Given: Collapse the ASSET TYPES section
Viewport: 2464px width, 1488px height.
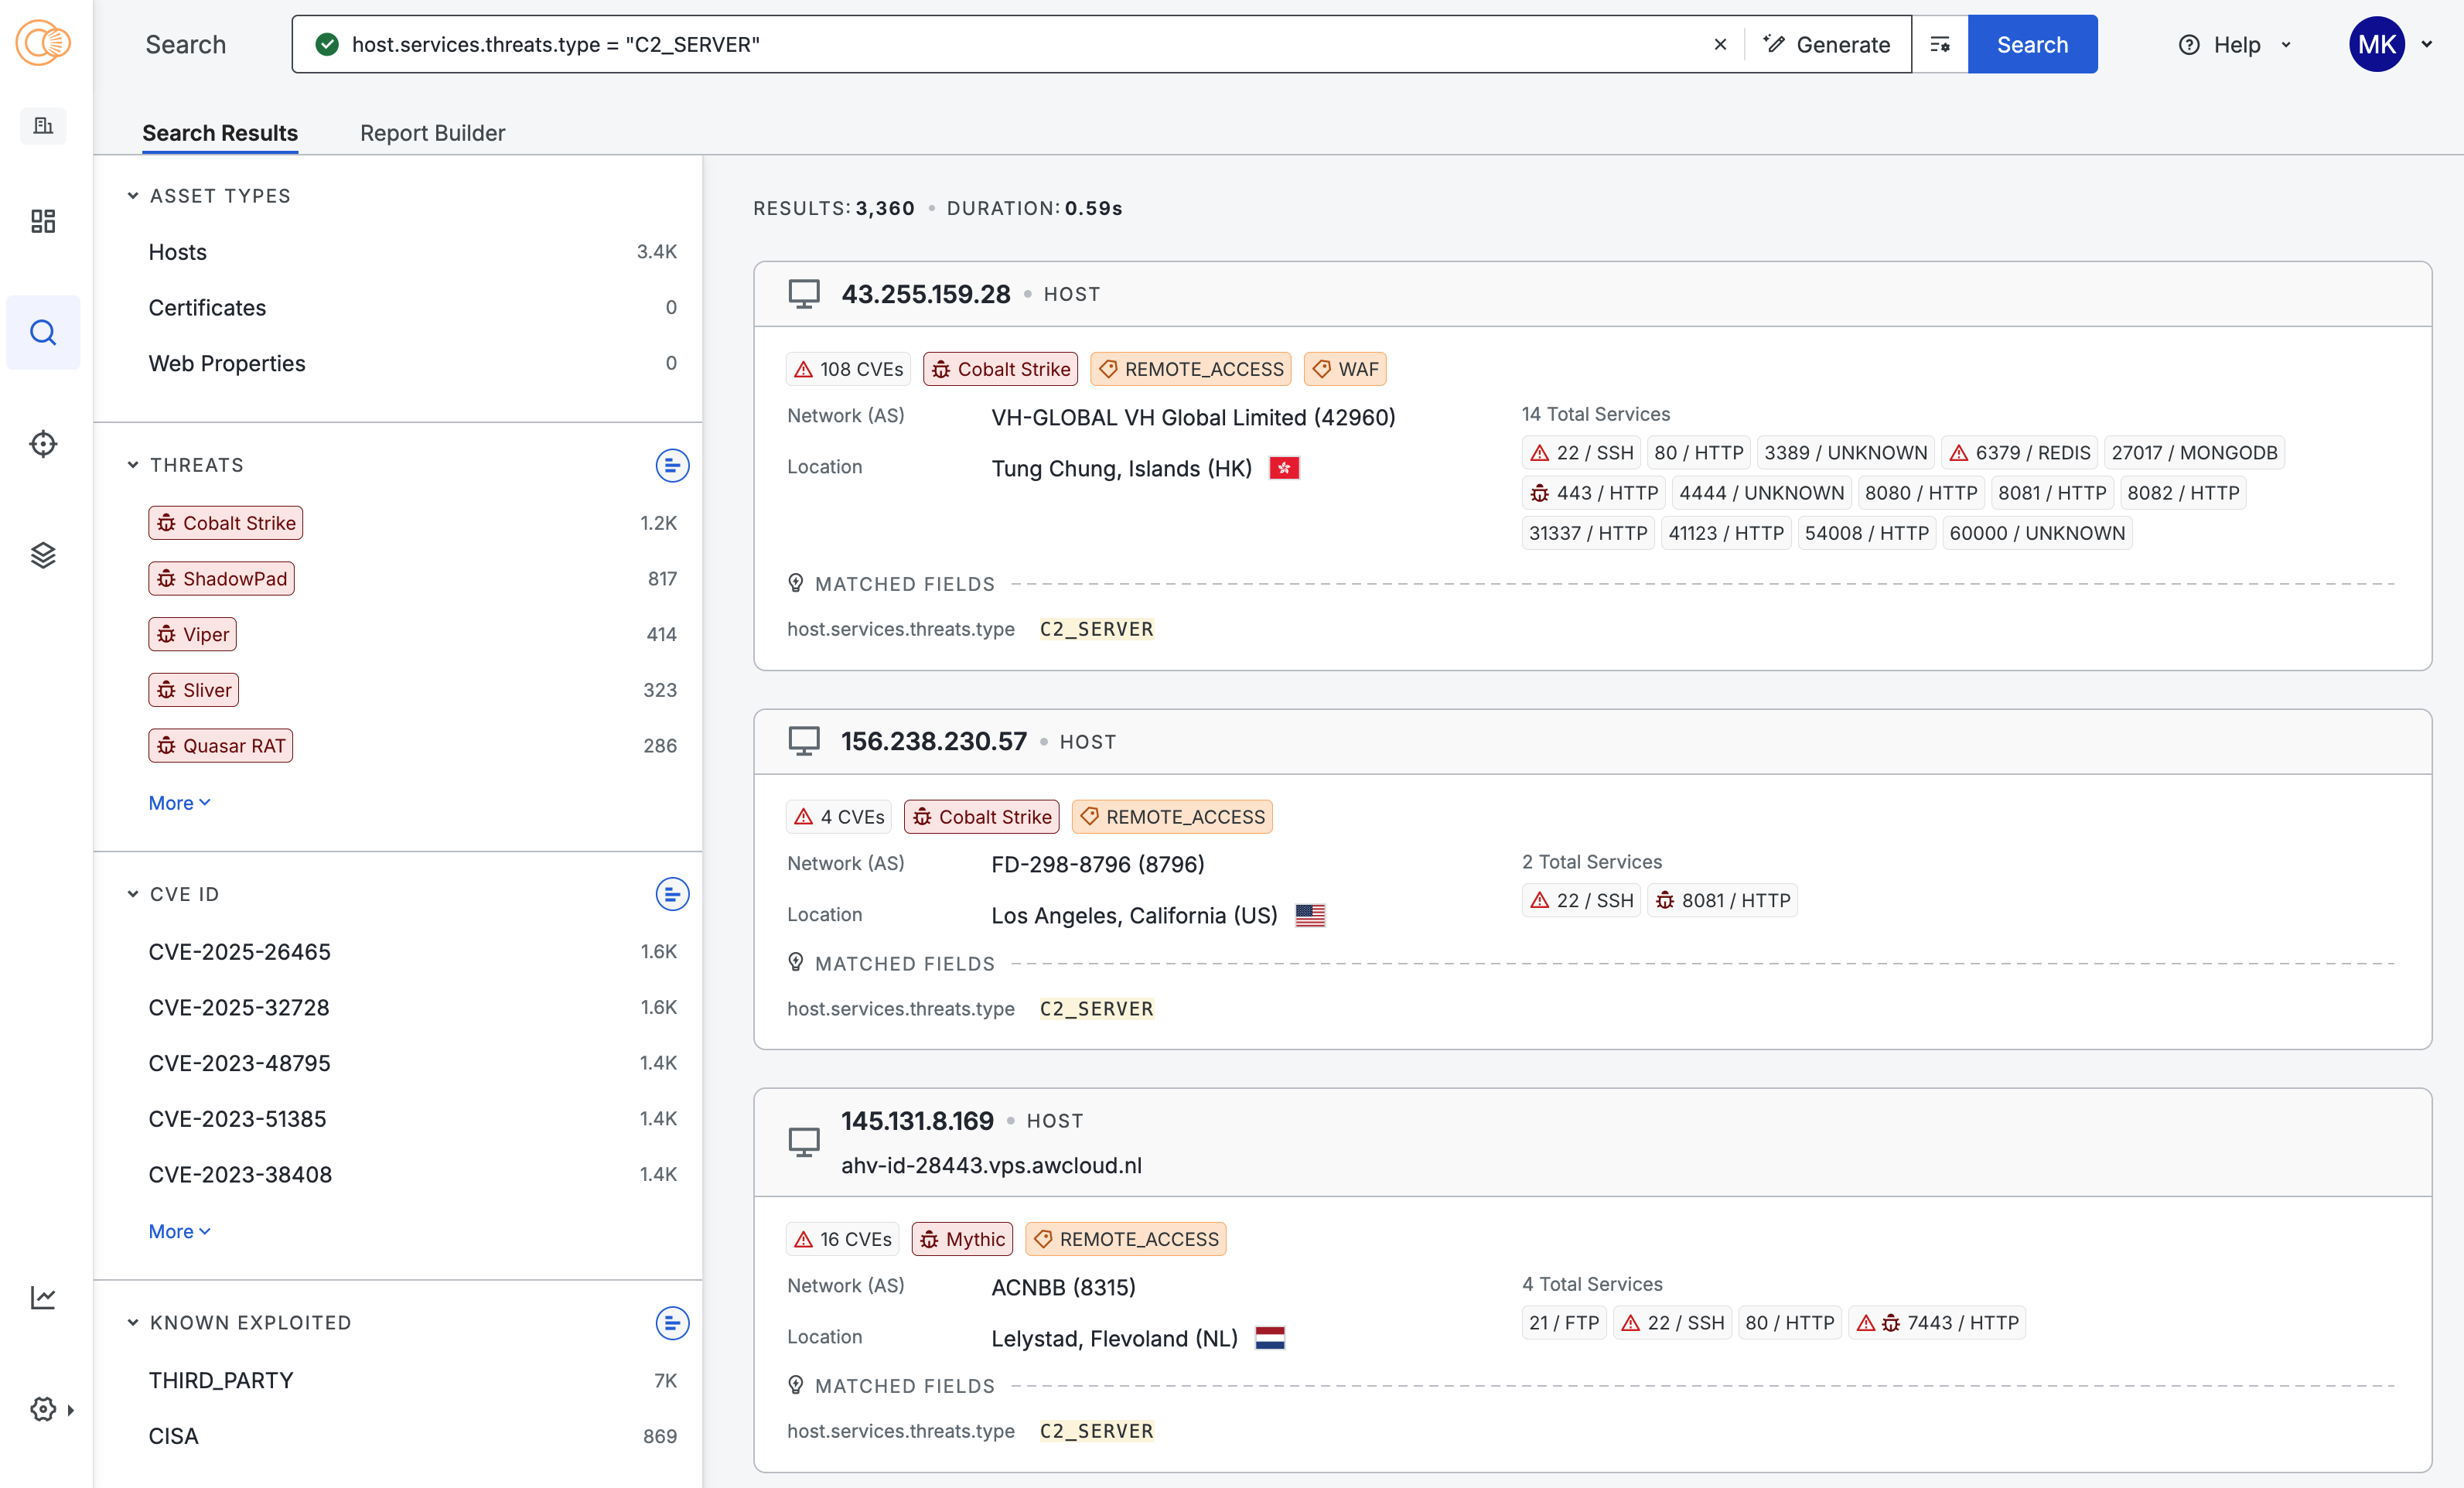Looking at the screenshot, I should [133, 196].
